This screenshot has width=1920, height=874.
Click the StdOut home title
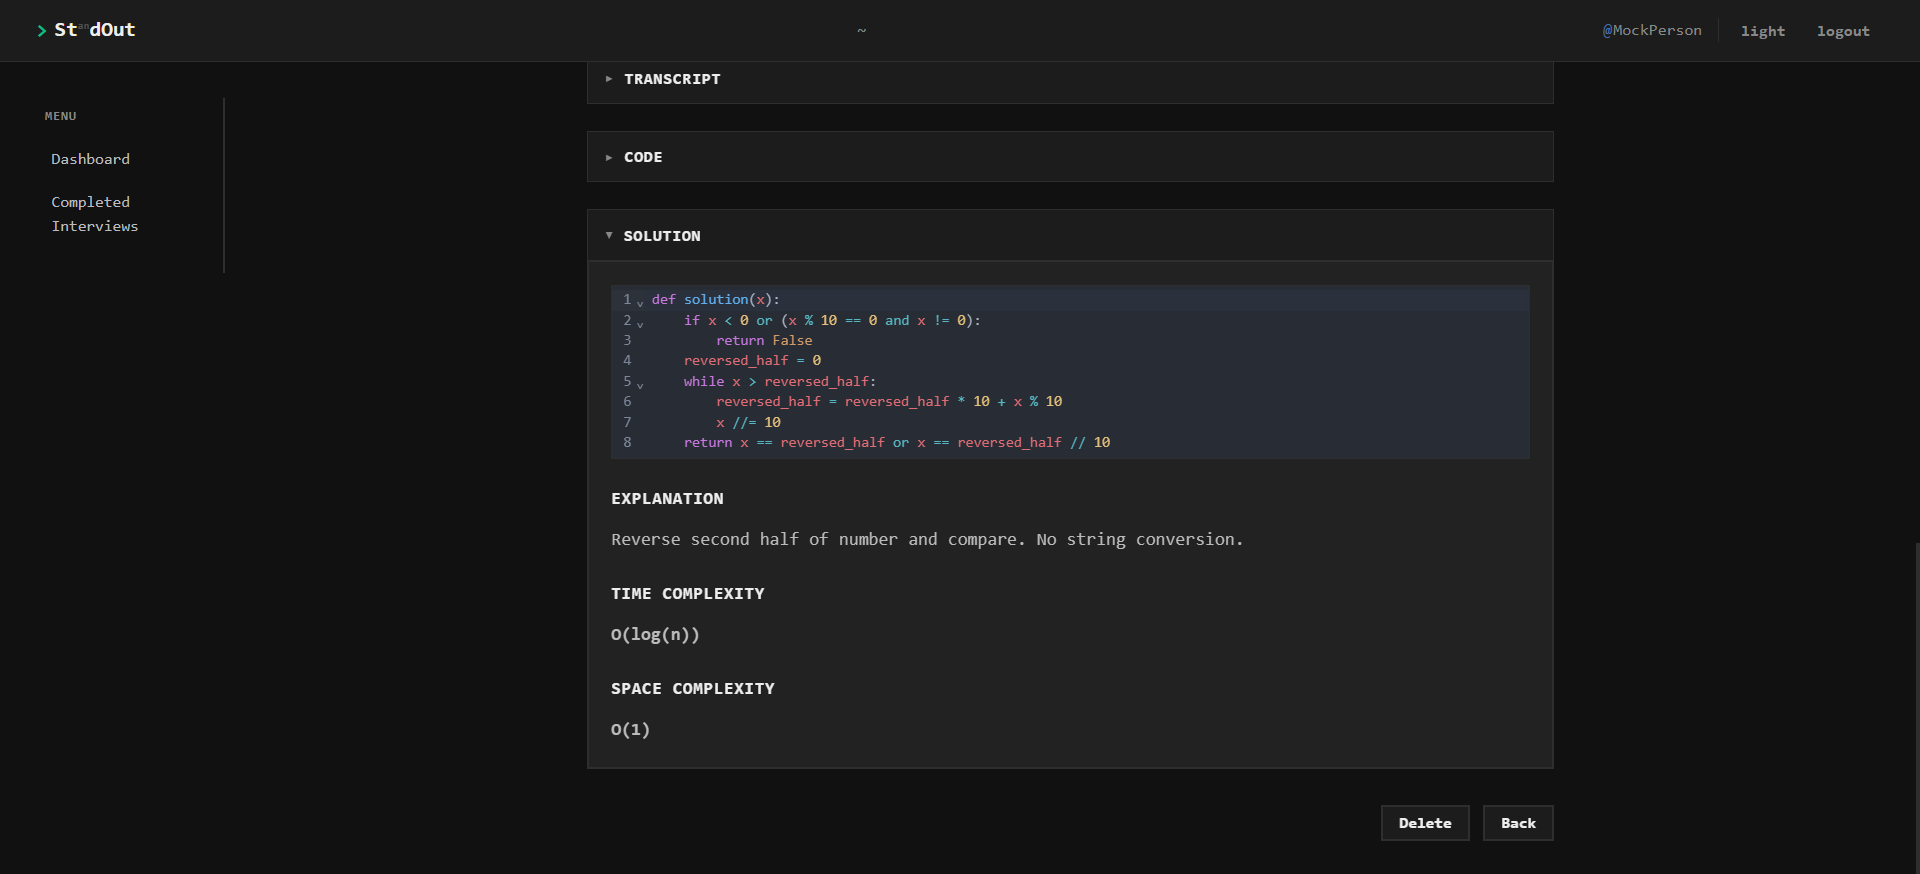click(95, 30)
